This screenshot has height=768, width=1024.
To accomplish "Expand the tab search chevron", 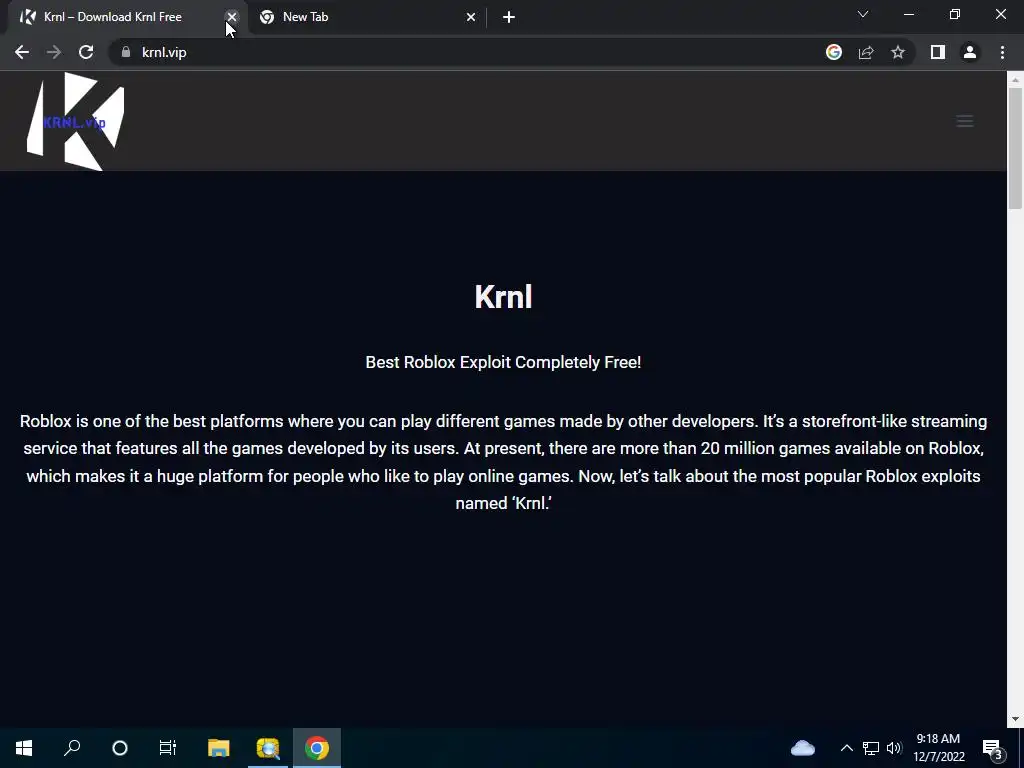I will point(863,14).
